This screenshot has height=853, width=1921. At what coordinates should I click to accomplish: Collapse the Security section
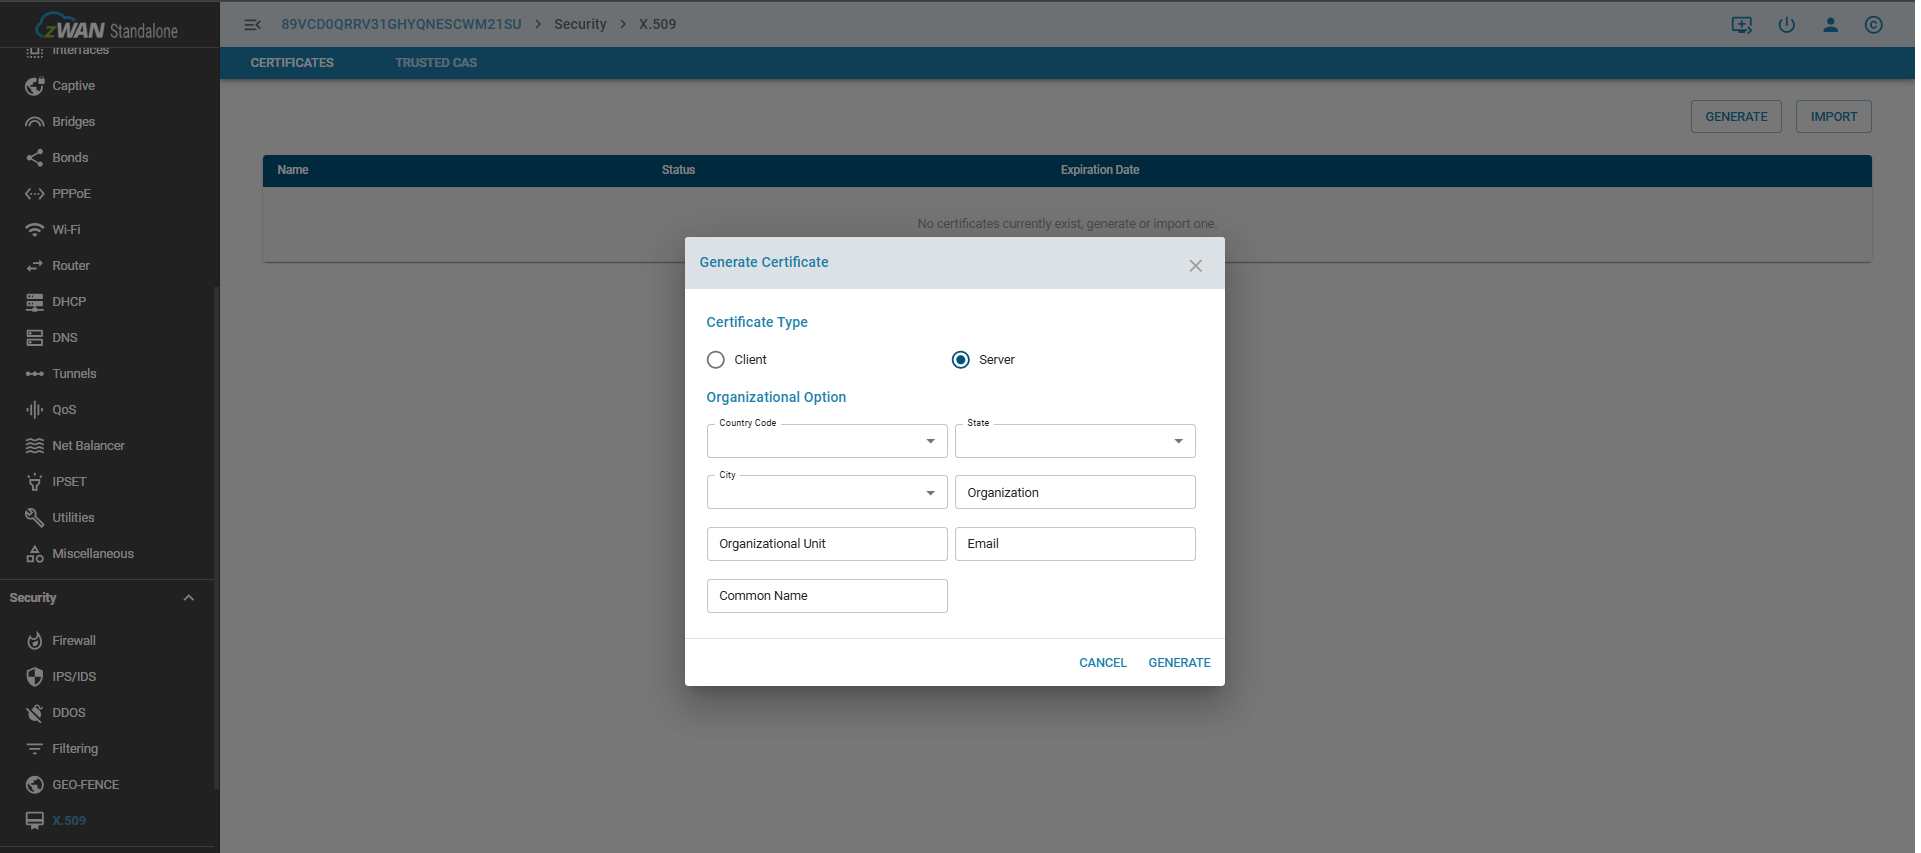coord(188,598)
